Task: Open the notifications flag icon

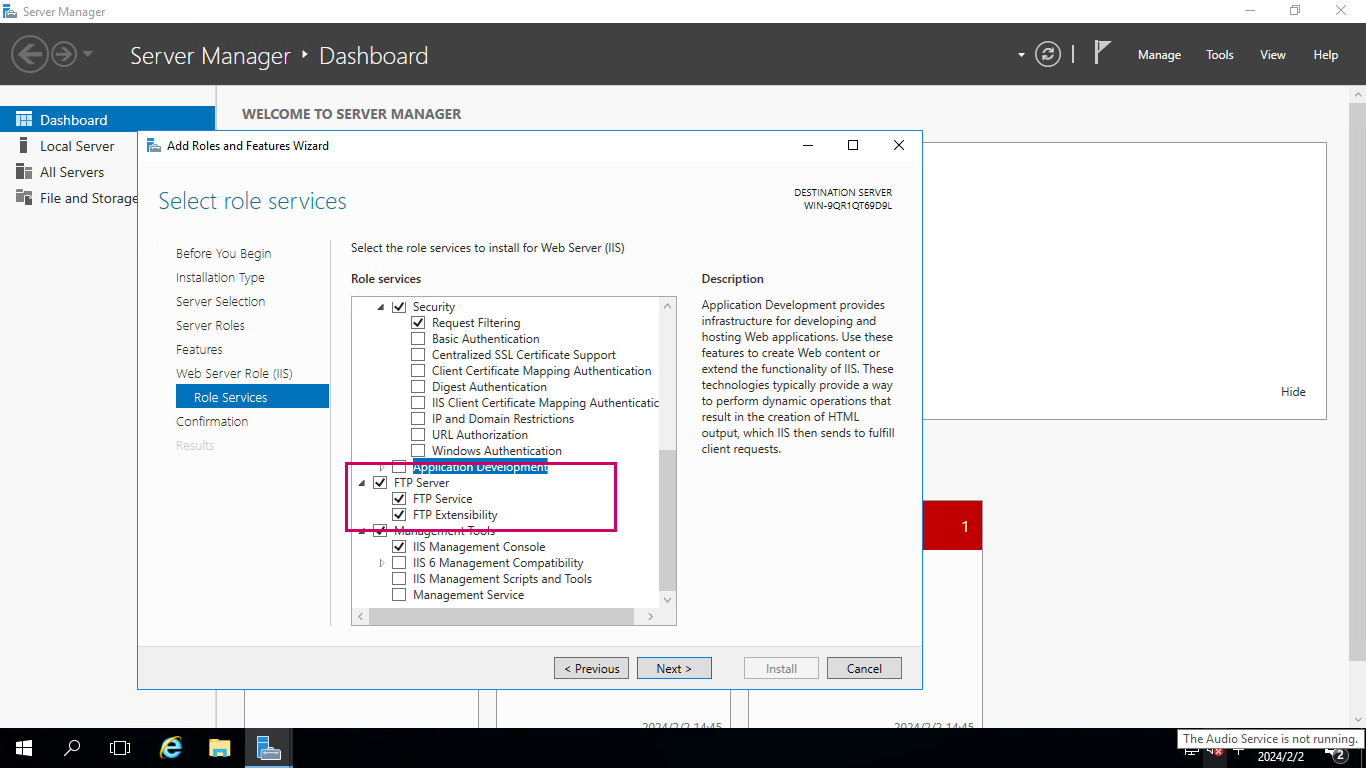Action: coord(1102,53)
